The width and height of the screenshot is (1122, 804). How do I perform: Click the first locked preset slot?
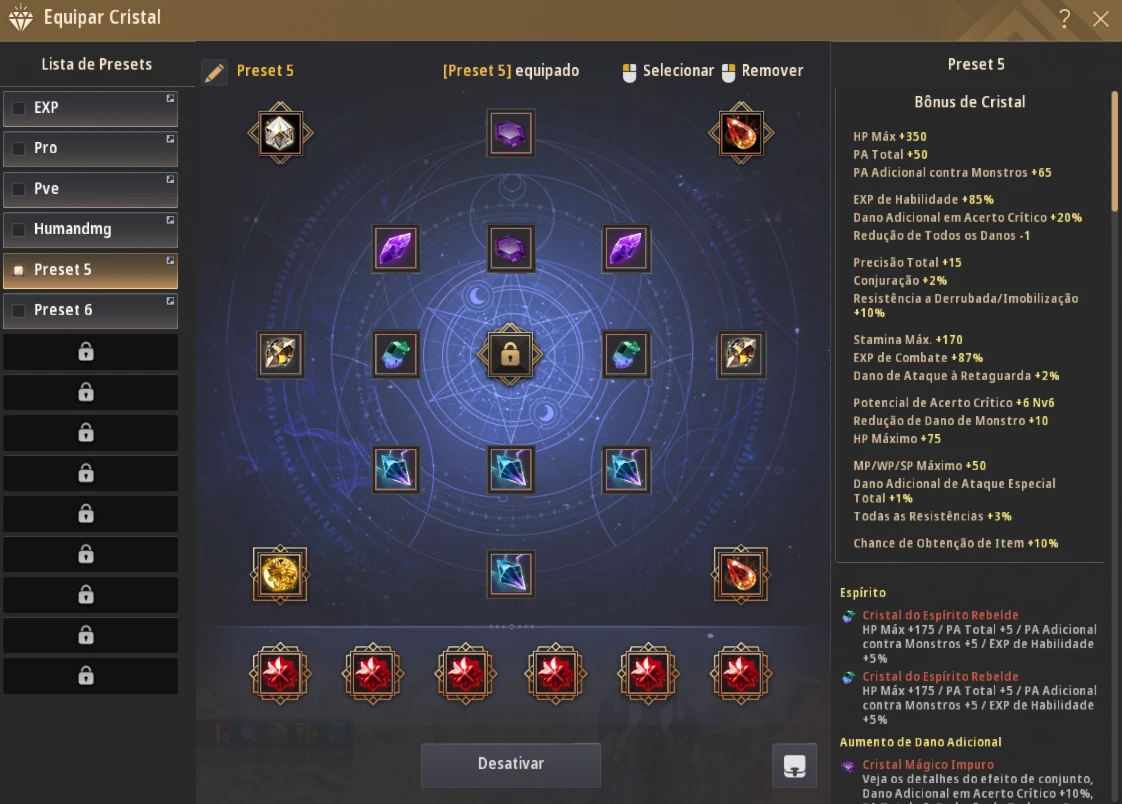tap(90, 352)
